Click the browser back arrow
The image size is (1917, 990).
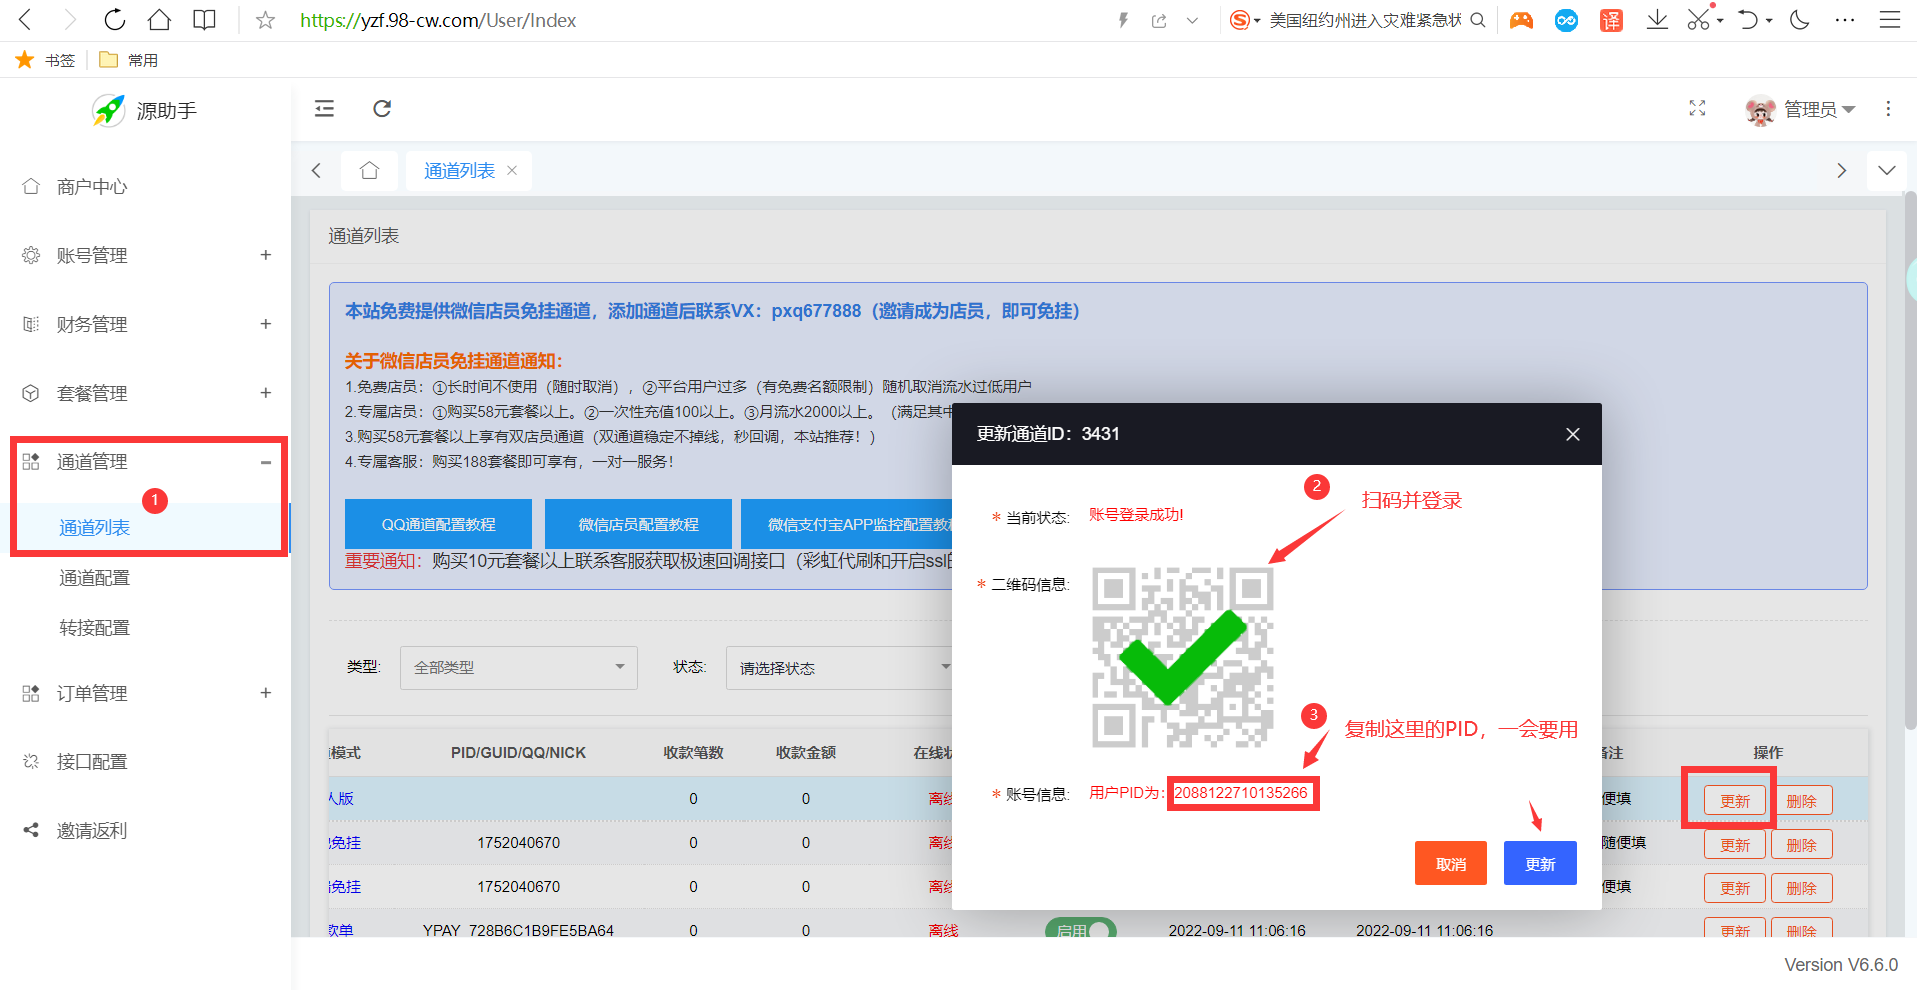[x=26, y=20]
